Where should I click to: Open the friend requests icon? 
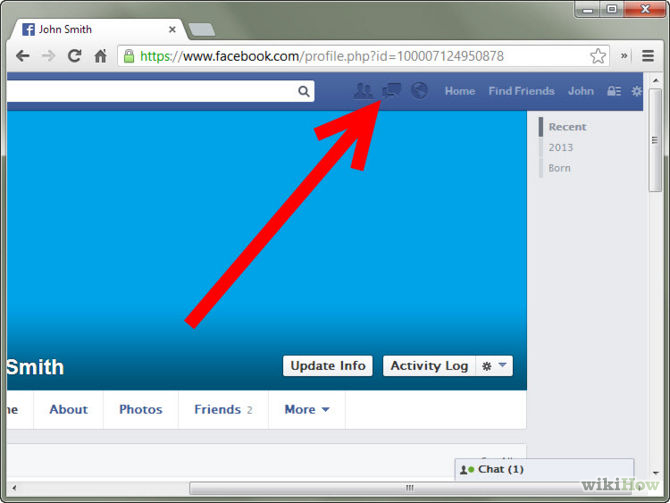363,91
